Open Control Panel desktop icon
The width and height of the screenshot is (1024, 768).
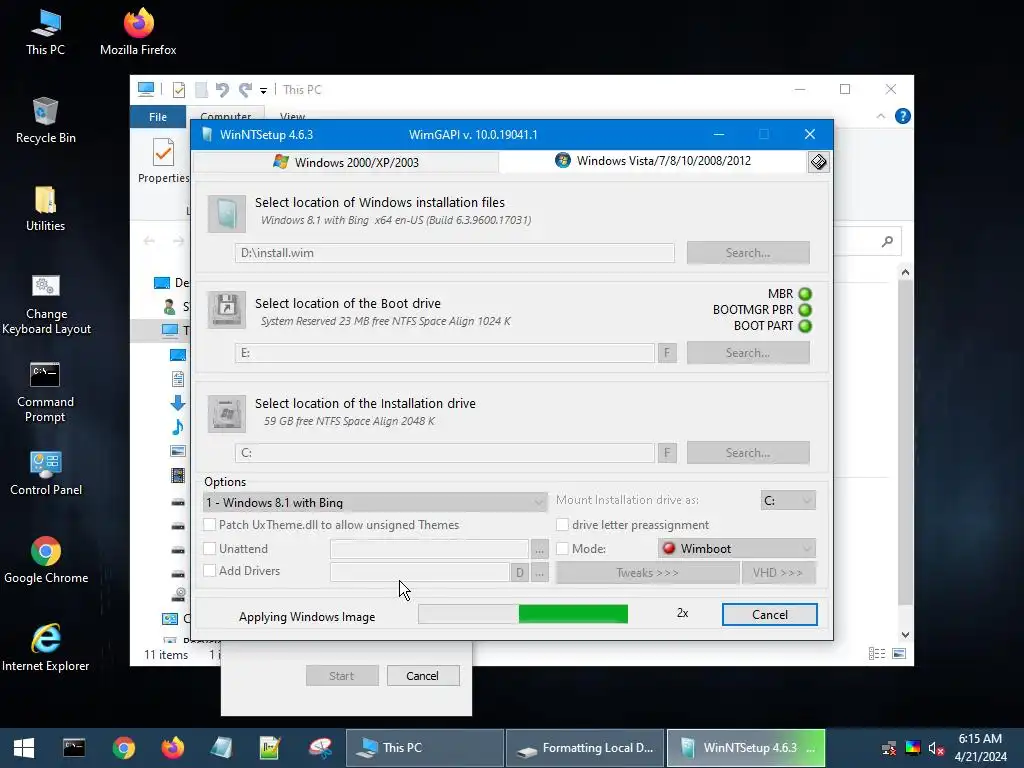[x=46, y=473]
